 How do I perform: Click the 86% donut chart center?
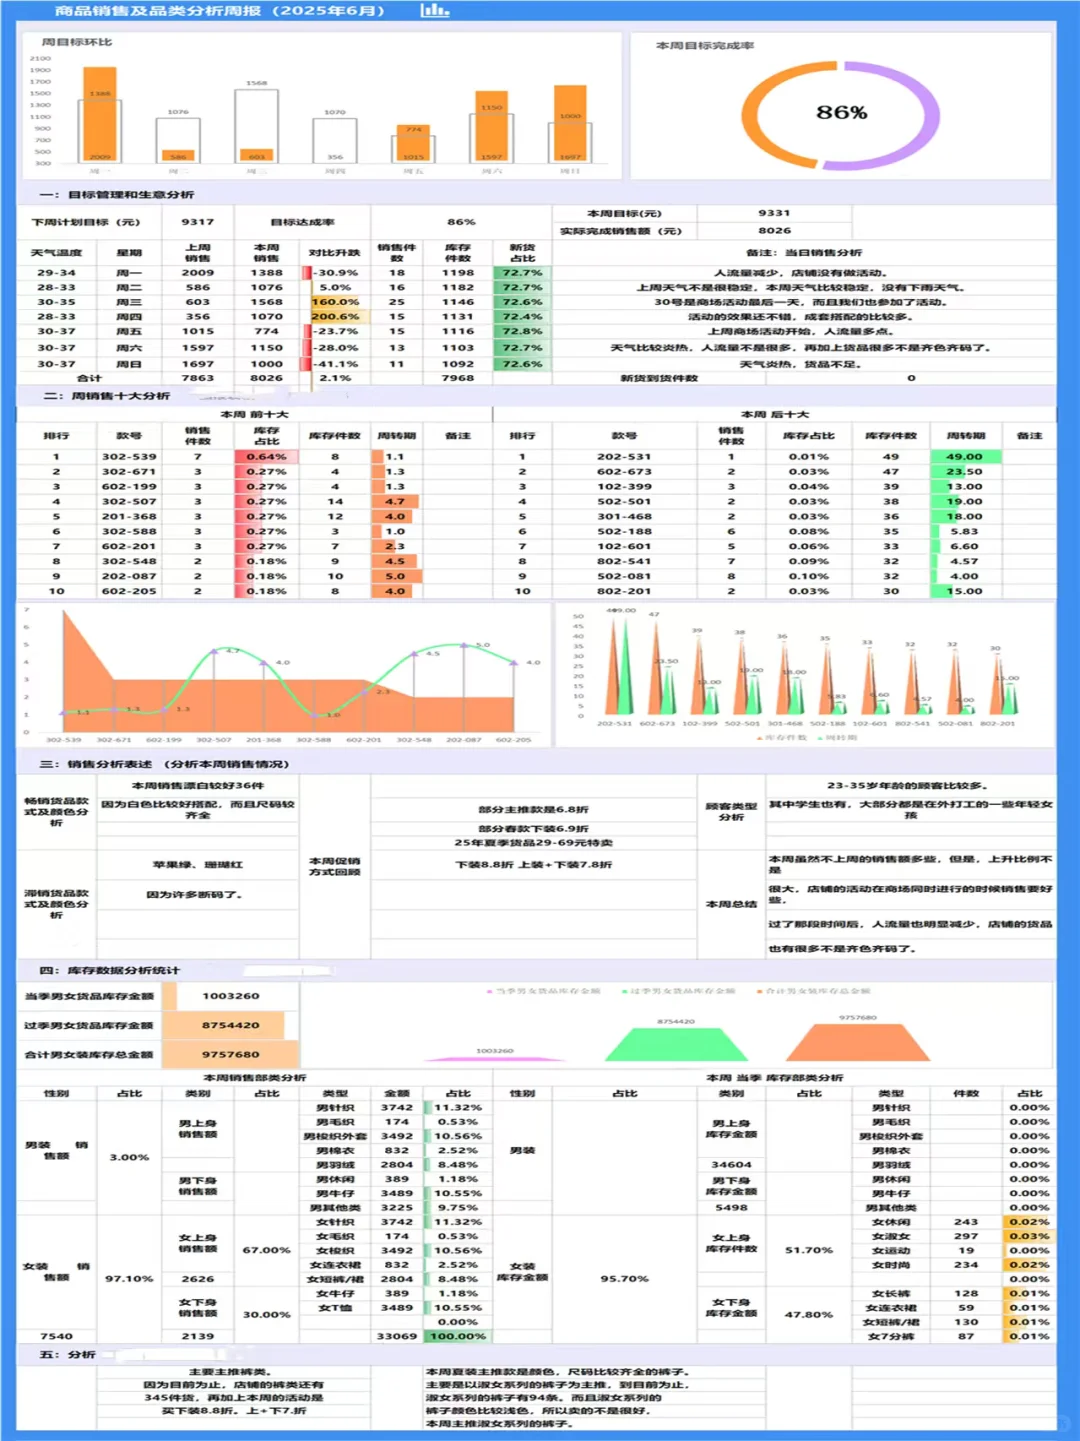841,113
